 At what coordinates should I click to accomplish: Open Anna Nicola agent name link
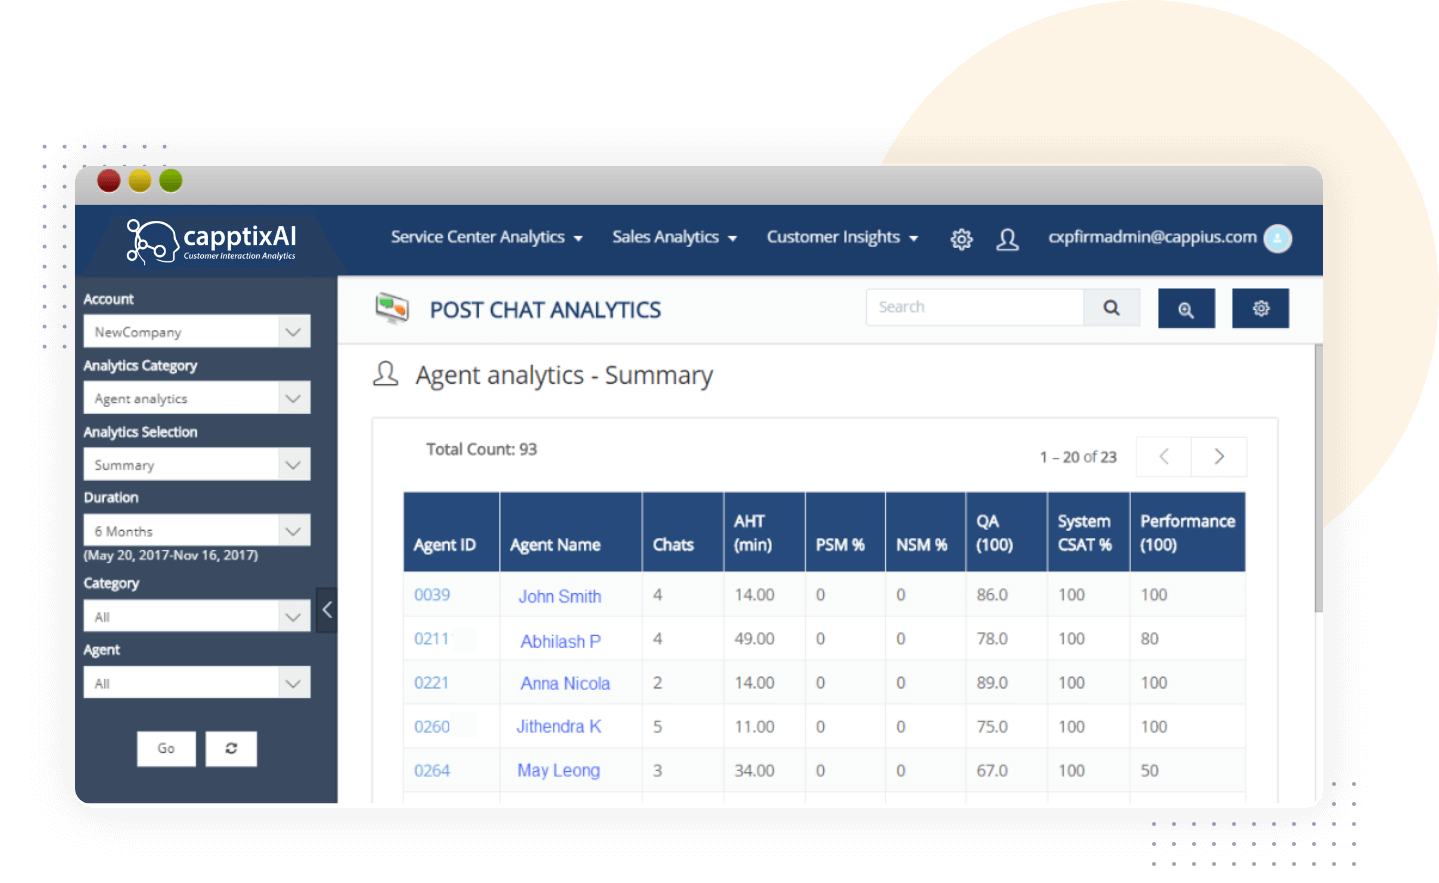click(565, 684)
